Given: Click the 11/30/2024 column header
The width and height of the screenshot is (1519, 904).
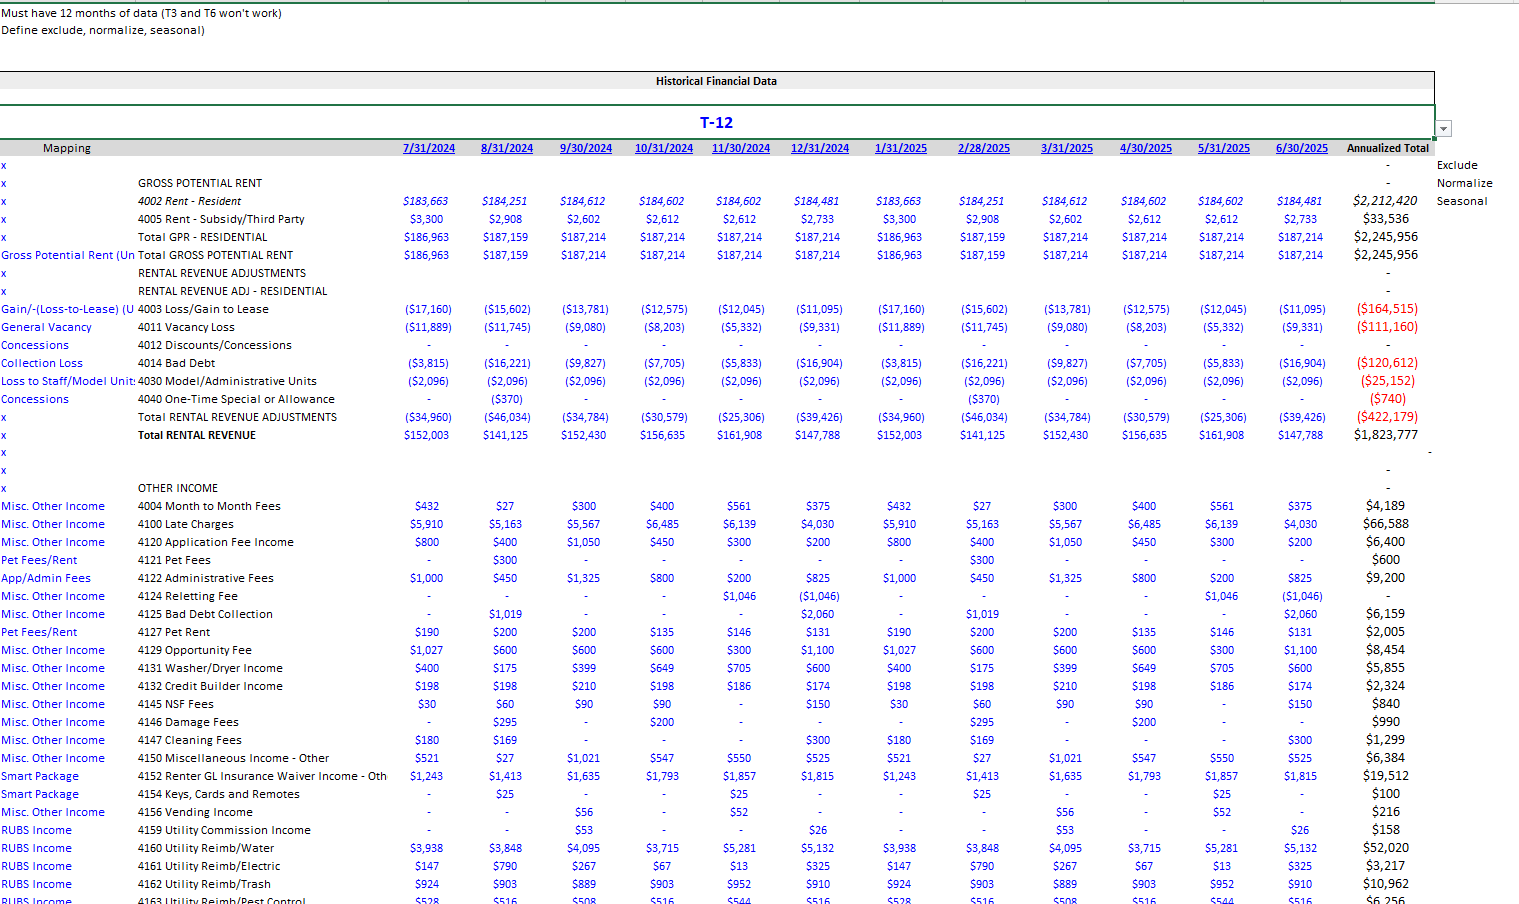Looking at the screenshot, I should [741, 148].
